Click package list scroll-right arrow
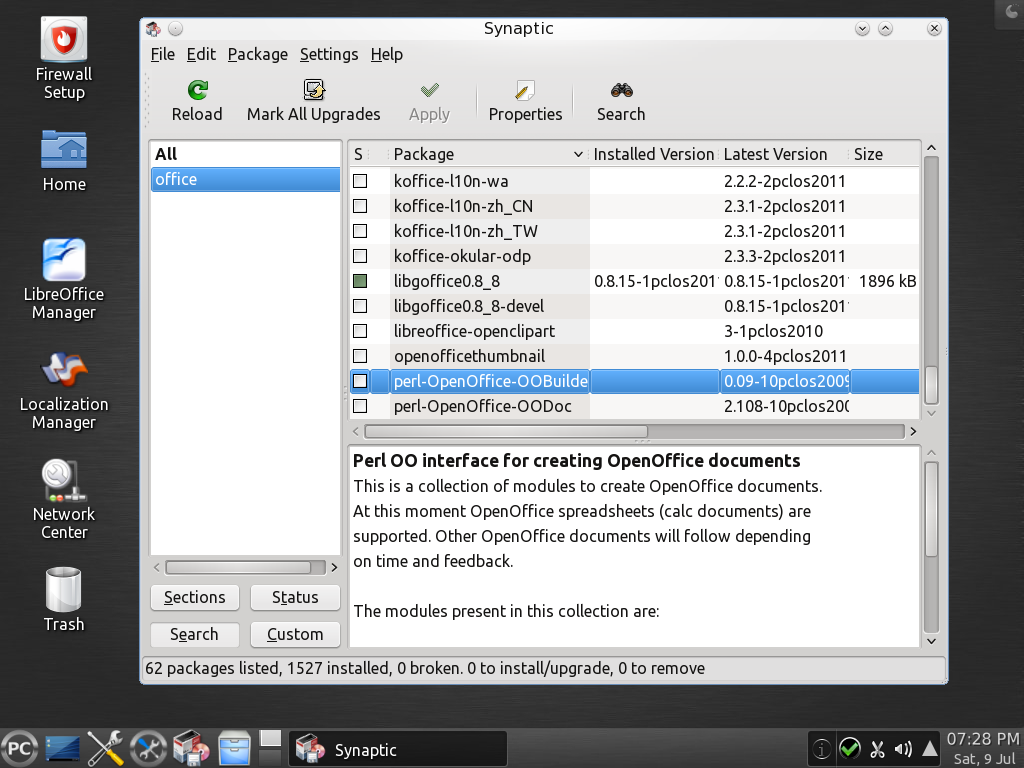Image resolution: width=1024 pixels, height=768 pixels. (913, 432)
